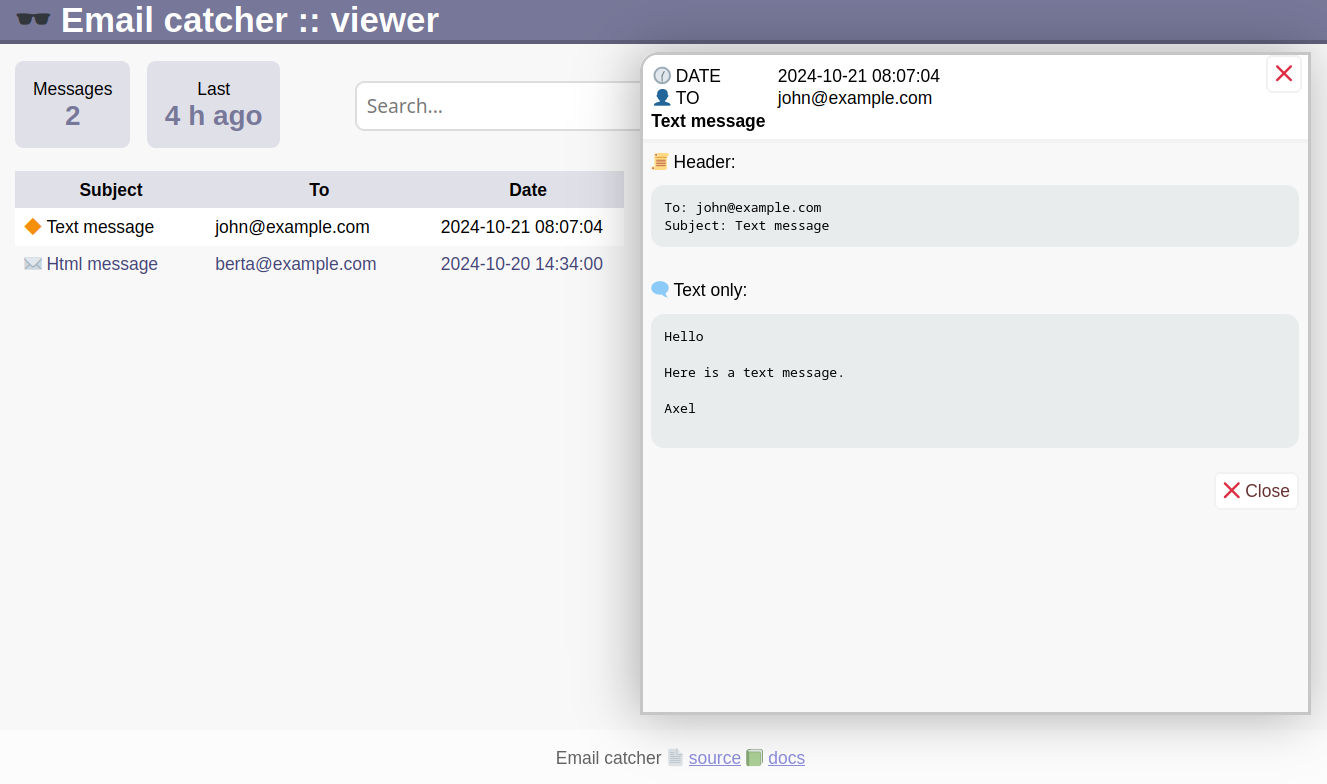Click berta@example.com in the message table

pos(296,264)
